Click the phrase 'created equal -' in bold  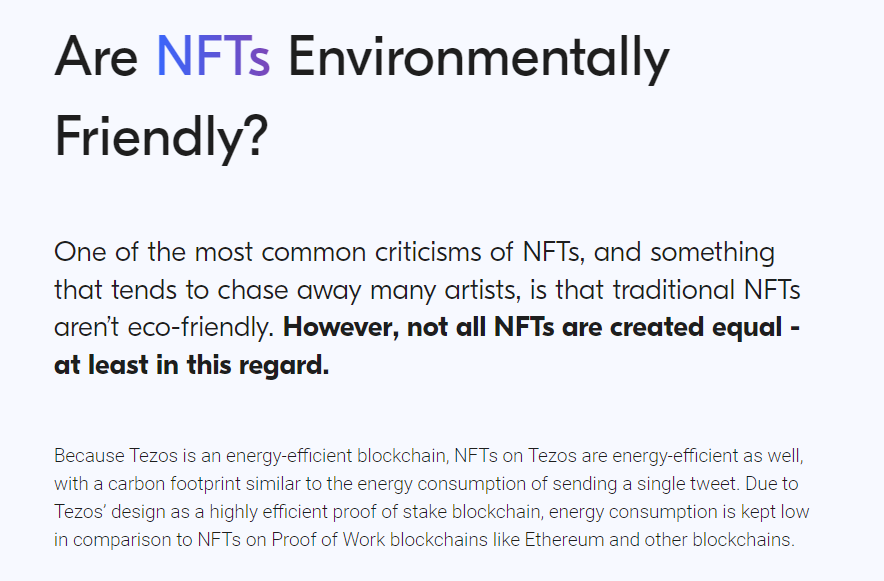[x=705, y=327]
